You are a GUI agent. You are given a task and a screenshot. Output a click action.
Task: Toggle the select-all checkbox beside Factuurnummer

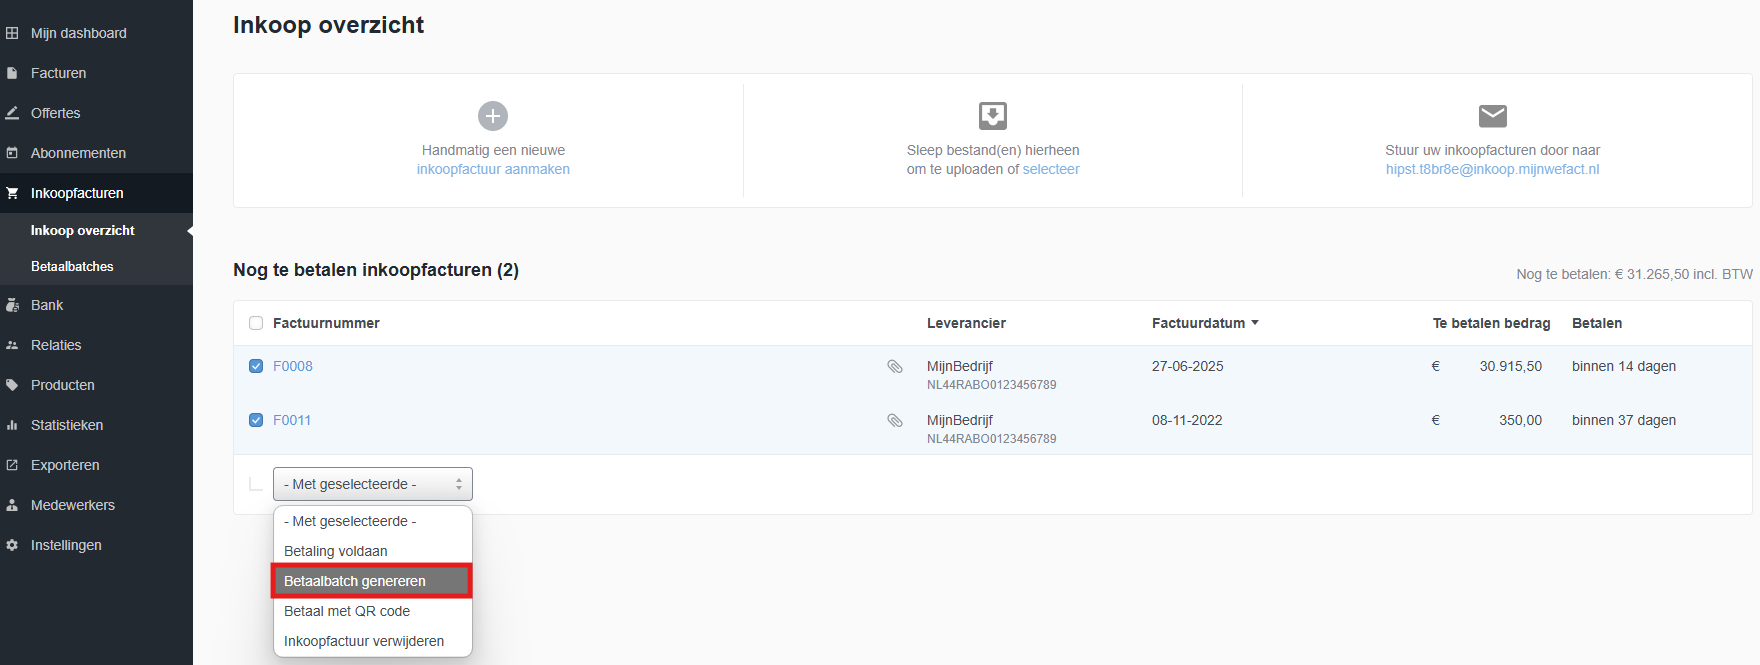256,323
